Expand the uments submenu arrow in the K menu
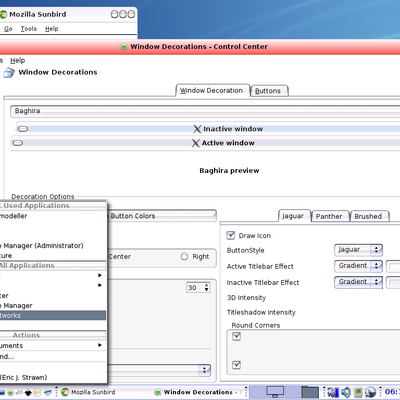400x400 pixels. 100,345
